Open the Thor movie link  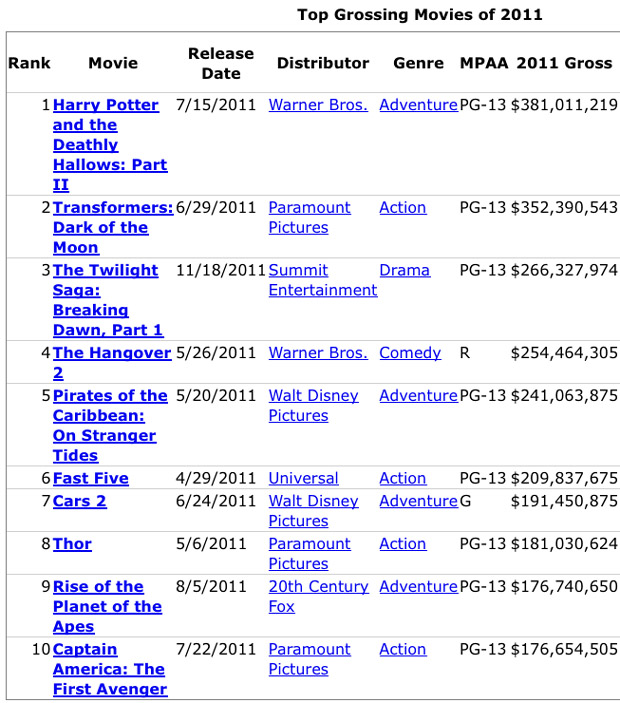click(72, 544)
